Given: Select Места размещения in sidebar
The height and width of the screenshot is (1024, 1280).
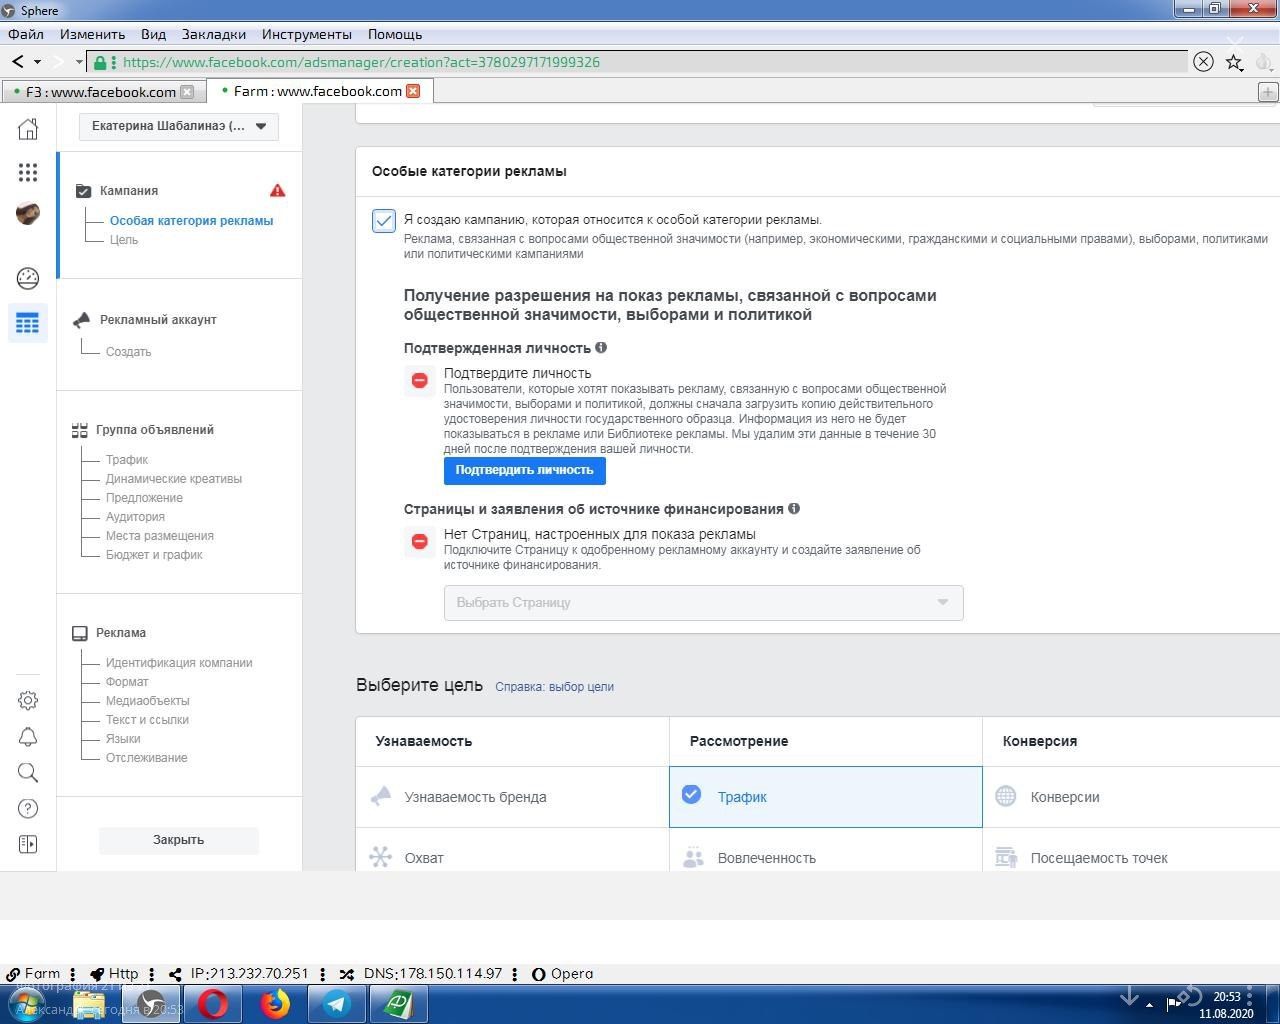Looking at the screenshot, I should (160, 536).
